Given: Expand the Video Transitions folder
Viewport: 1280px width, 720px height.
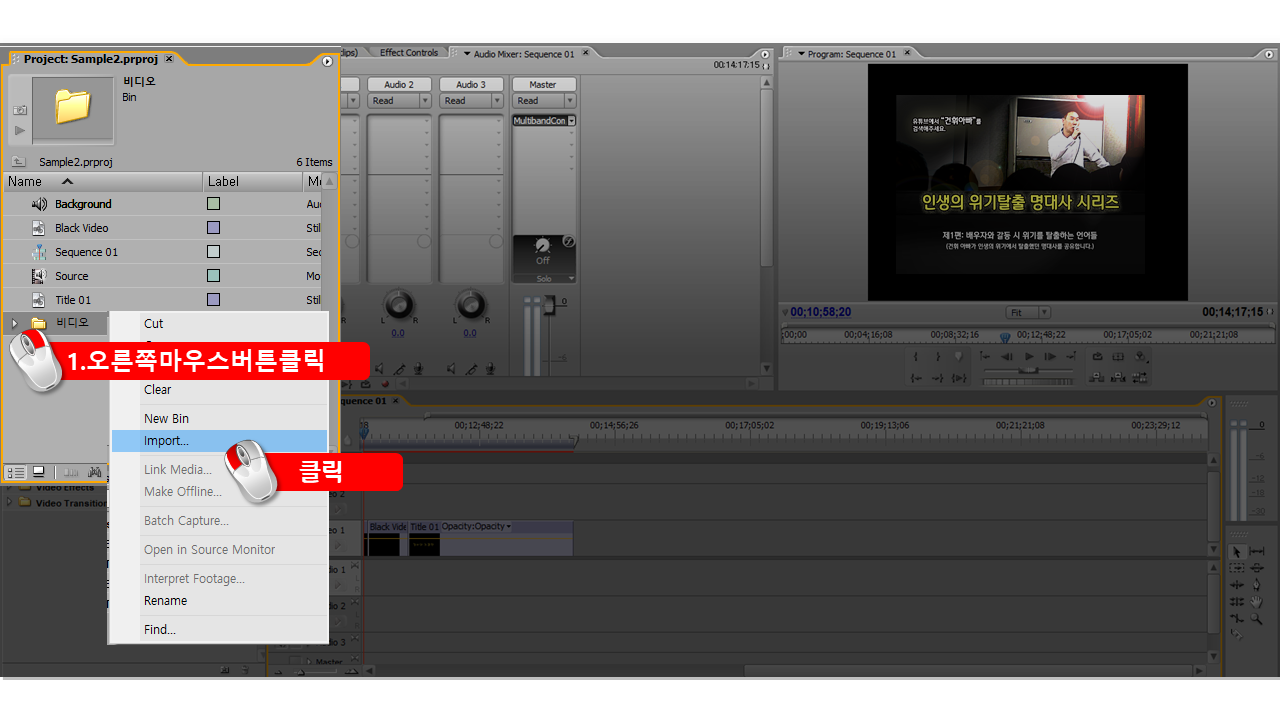Looking at the screenshot, I should pos(10,502).
